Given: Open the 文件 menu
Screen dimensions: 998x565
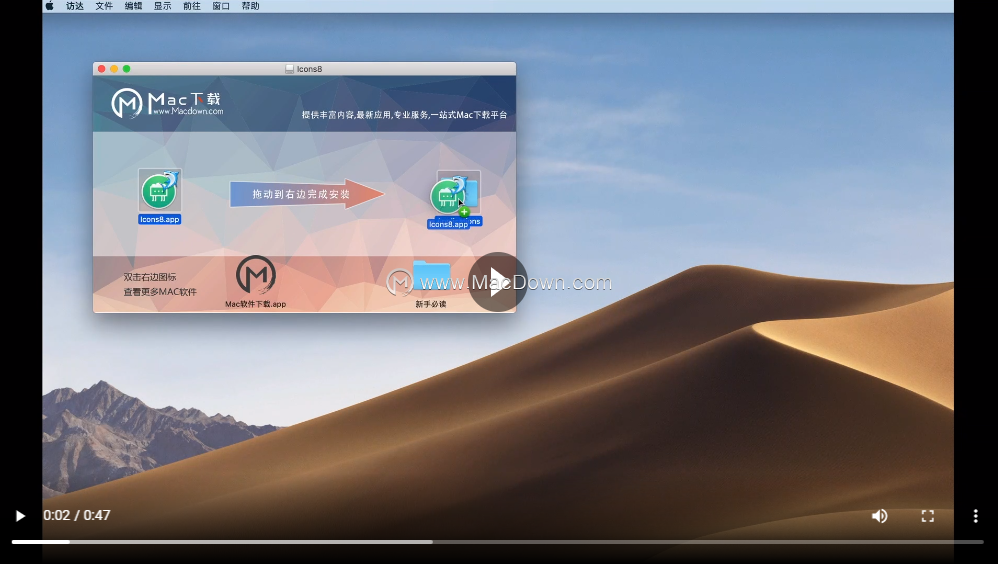Looking at the screenshot, I should pos(104,6).
